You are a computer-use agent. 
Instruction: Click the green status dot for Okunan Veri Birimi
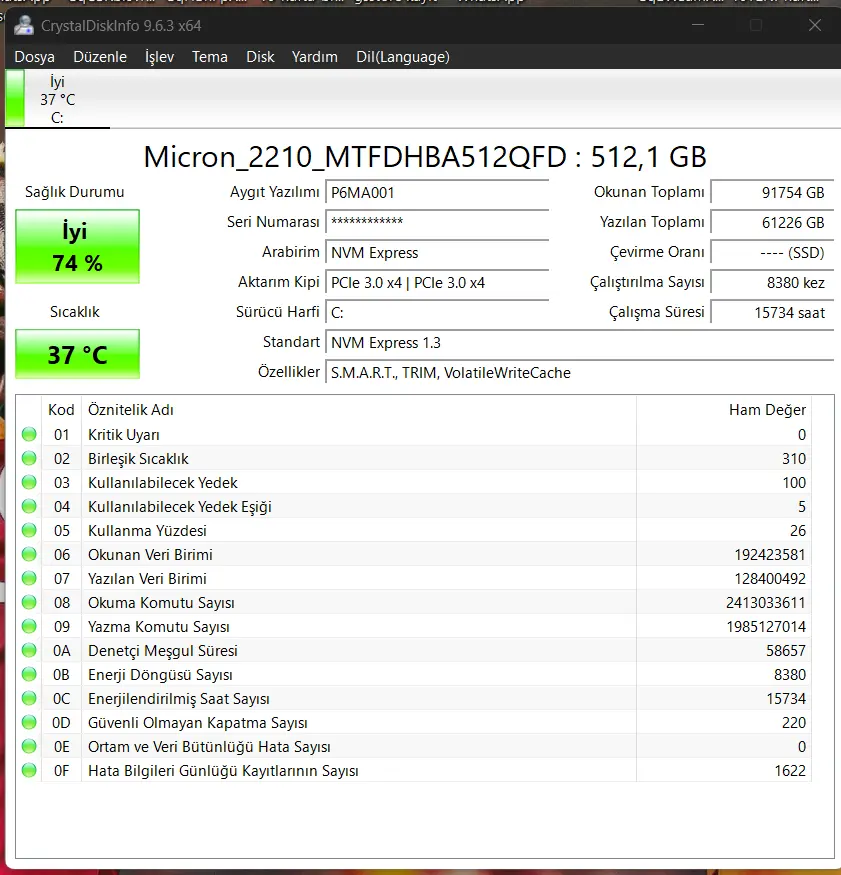[x=29, y=554]
